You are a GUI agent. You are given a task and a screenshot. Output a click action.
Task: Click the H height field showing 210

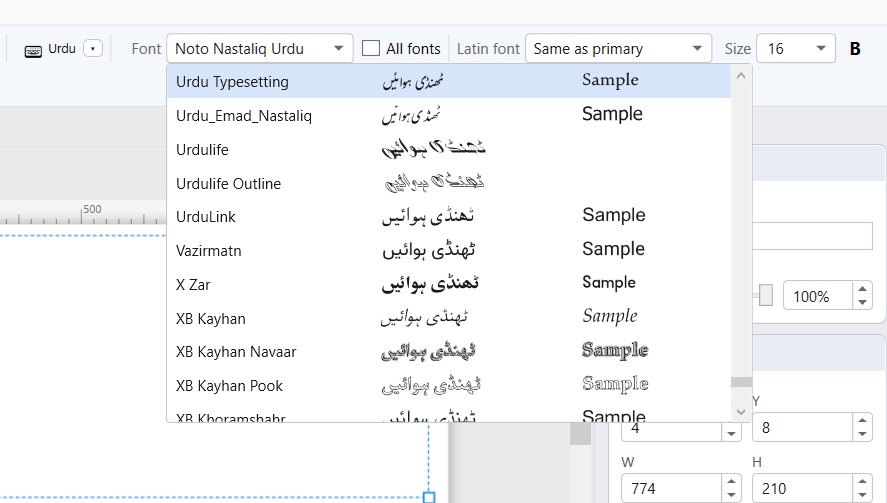802,488
